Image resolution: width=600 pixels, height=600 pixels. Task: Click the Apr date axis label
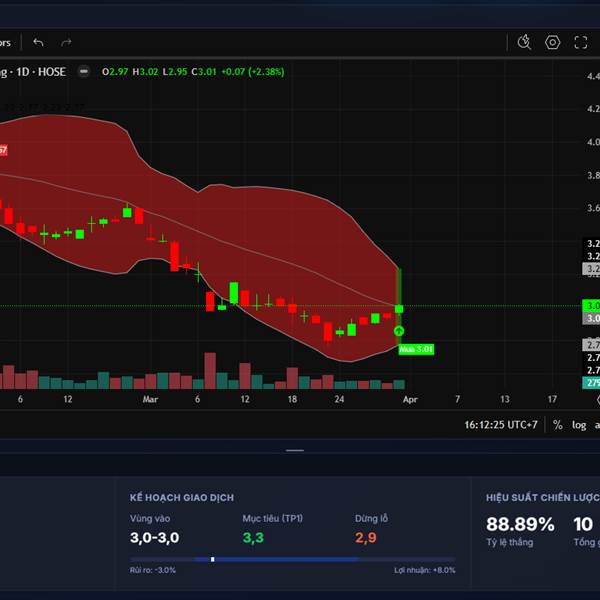(410, 399)
